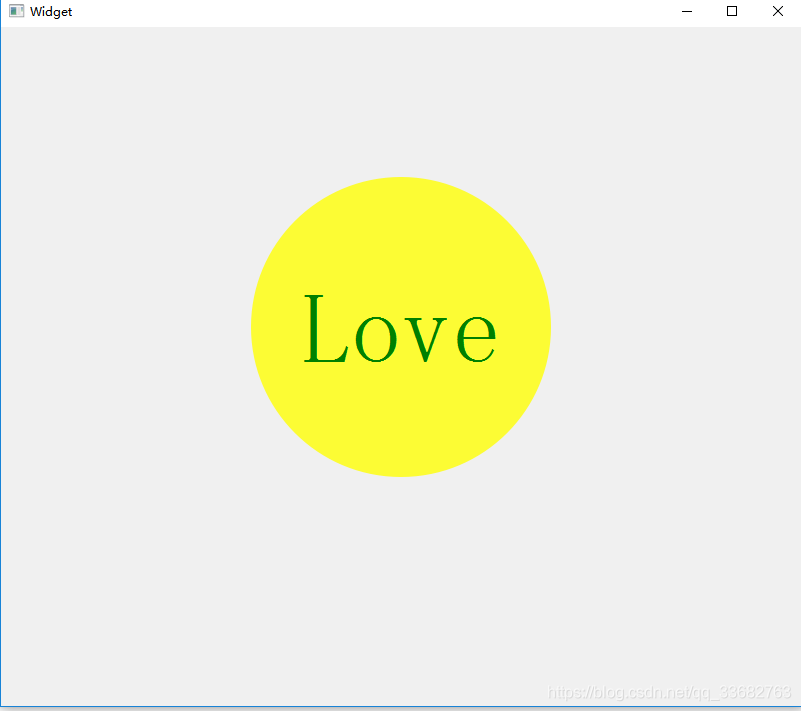Maximize the Widget window
This screenshot has height=711, width=801.
coord(732,11)
